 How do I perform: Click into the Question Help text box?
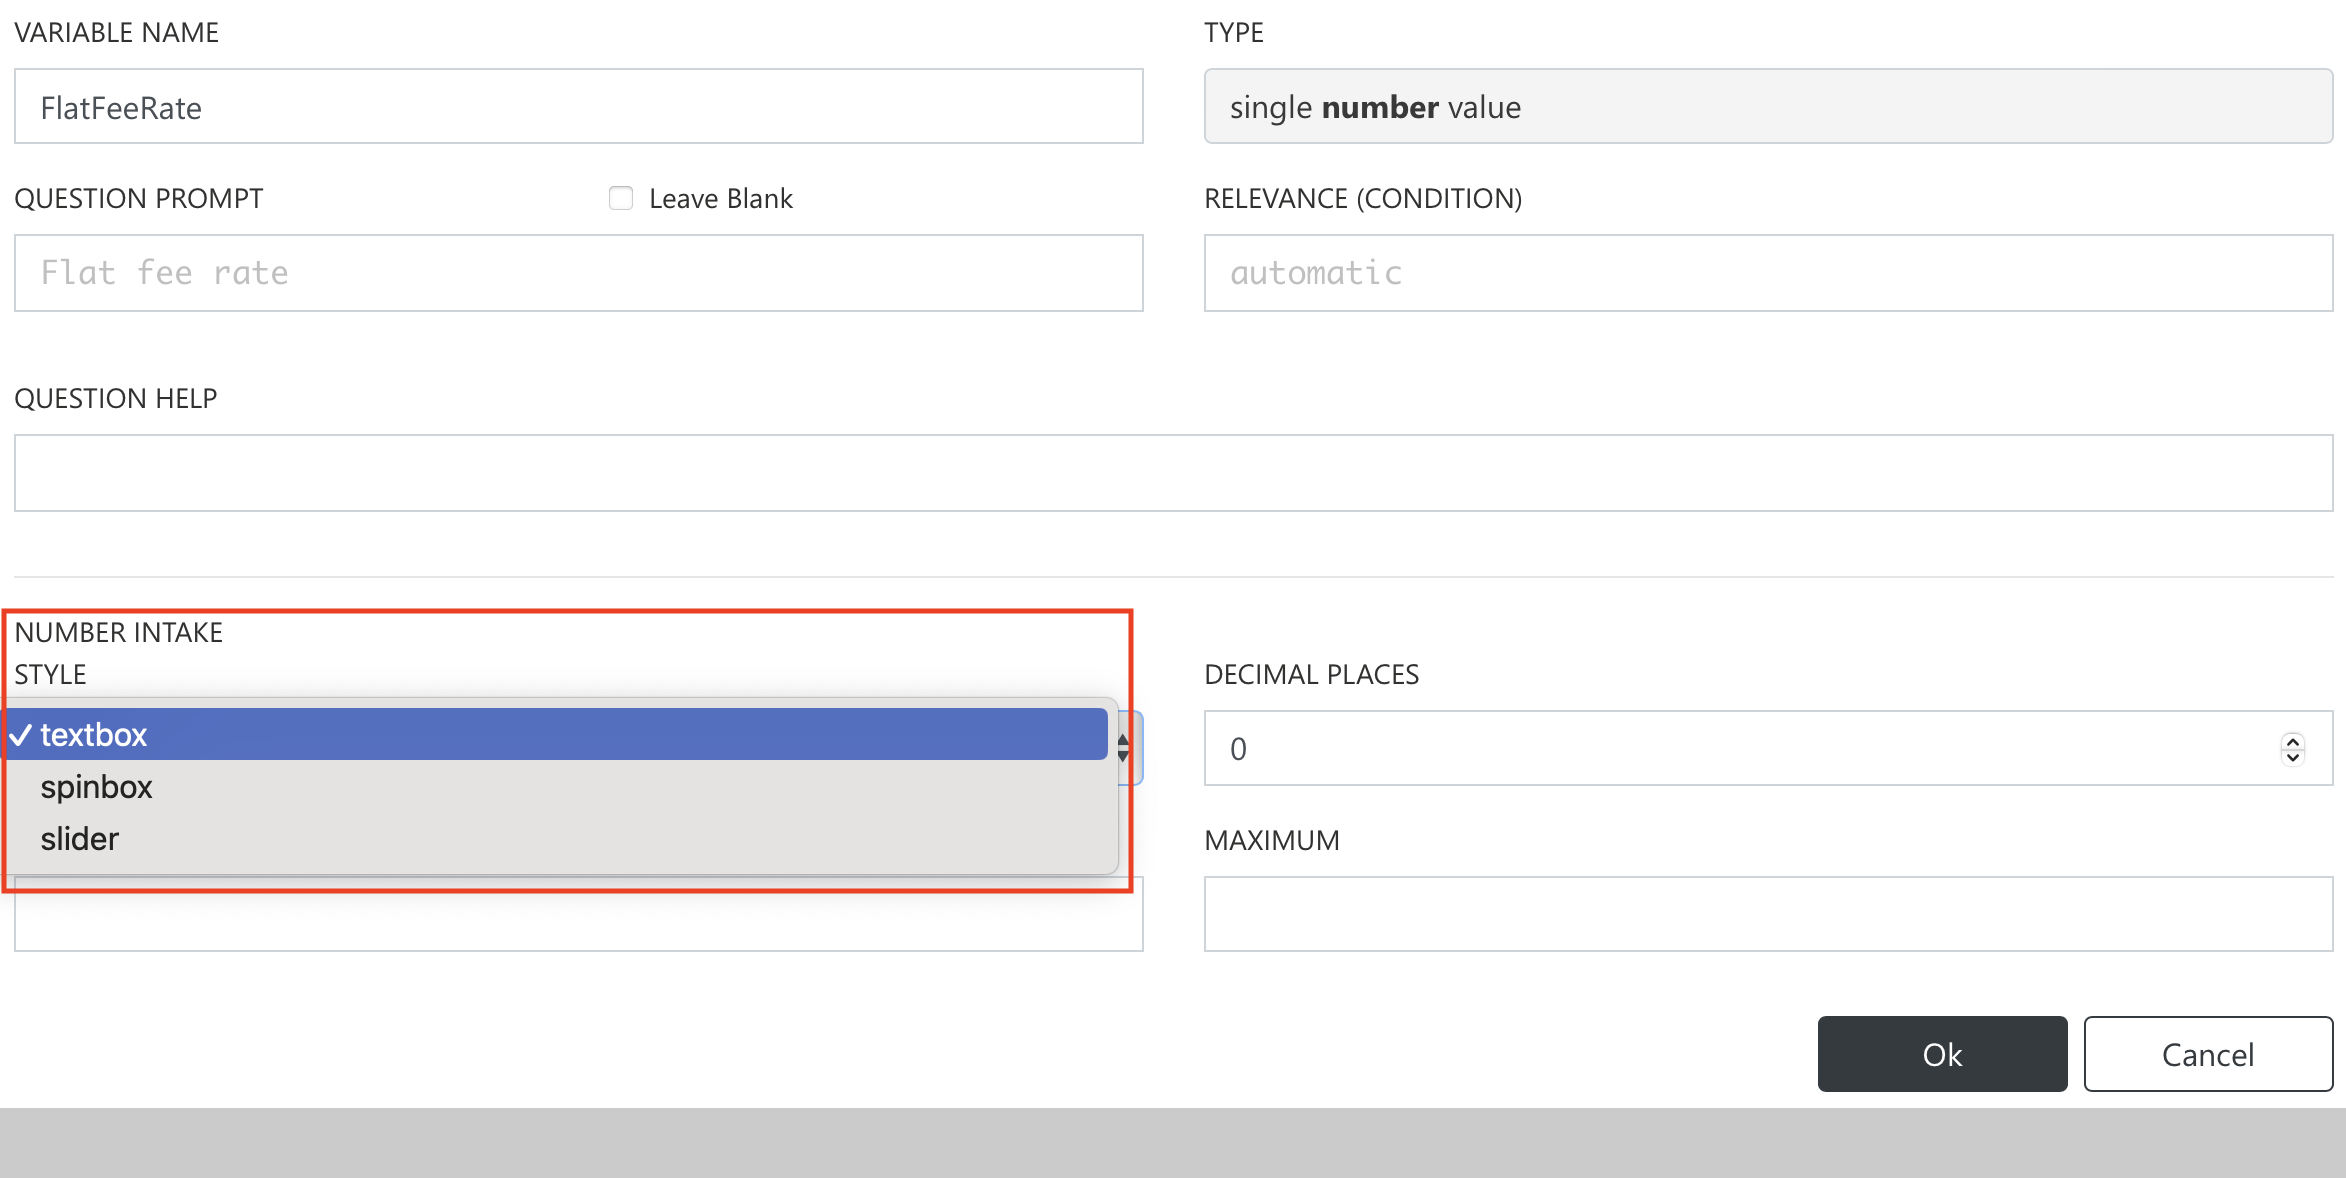[x=1172, y=473]
